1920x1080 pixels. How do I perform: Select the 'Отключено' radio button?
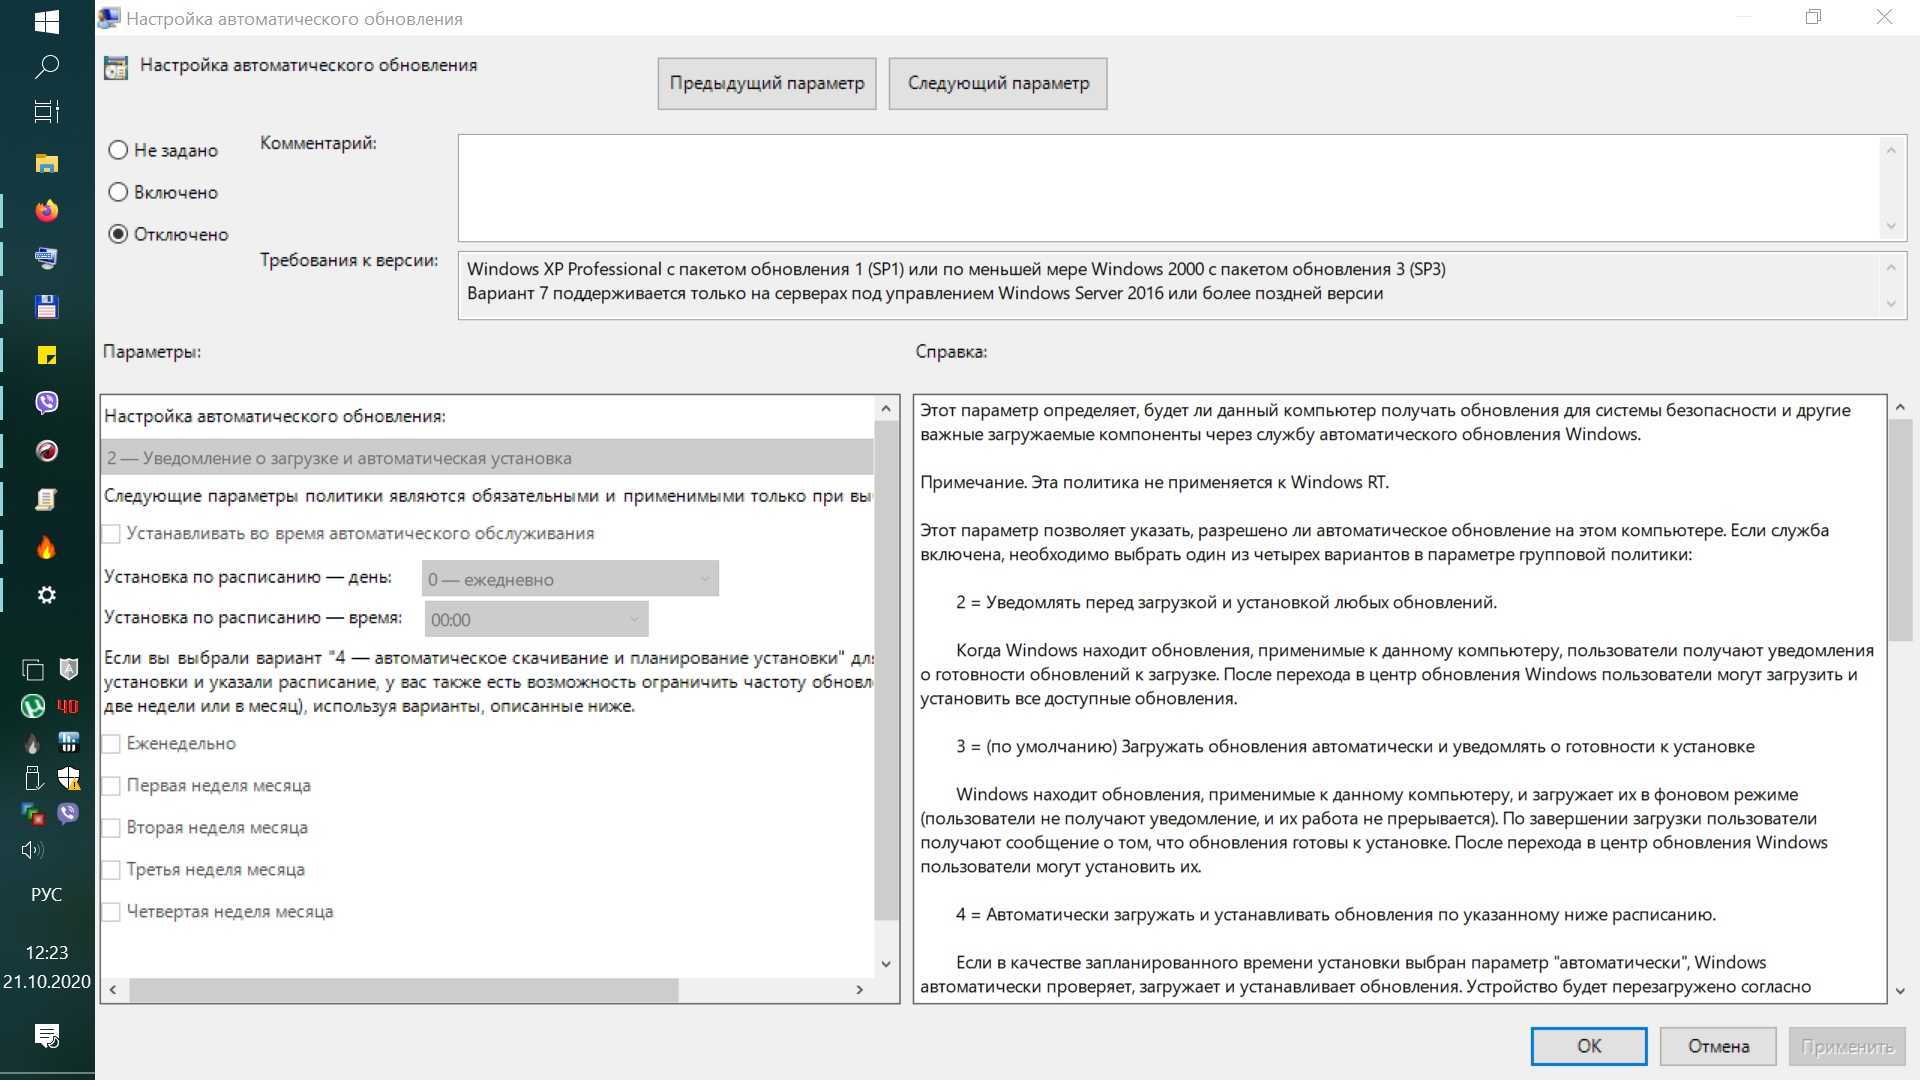tap(118, 234)
